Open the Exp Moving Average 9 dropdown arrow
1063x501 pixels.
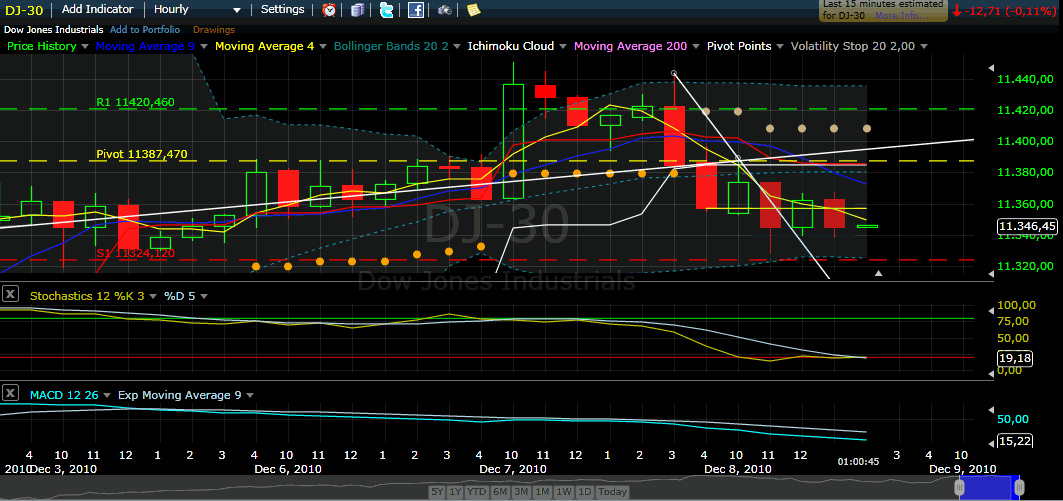(x=249, y=395)
